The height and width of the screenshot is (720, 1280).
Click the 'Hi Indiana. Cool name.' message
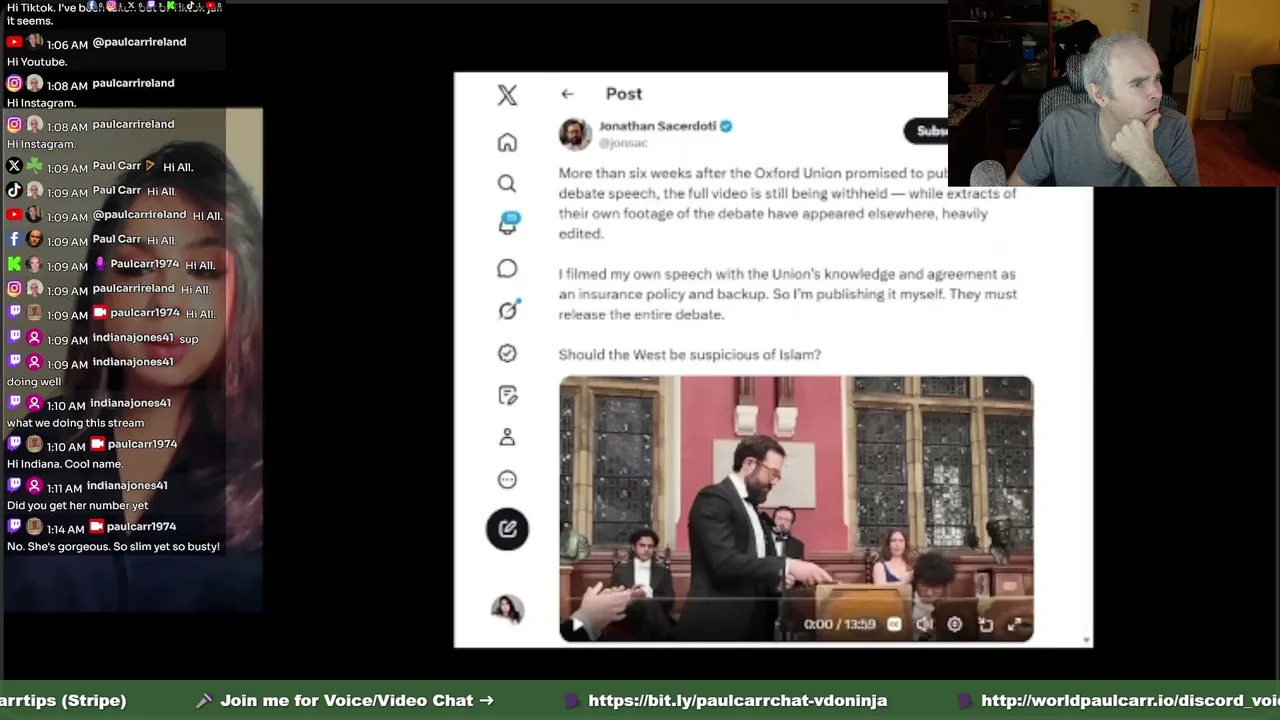pyautogui.click(x=65, y=464)
